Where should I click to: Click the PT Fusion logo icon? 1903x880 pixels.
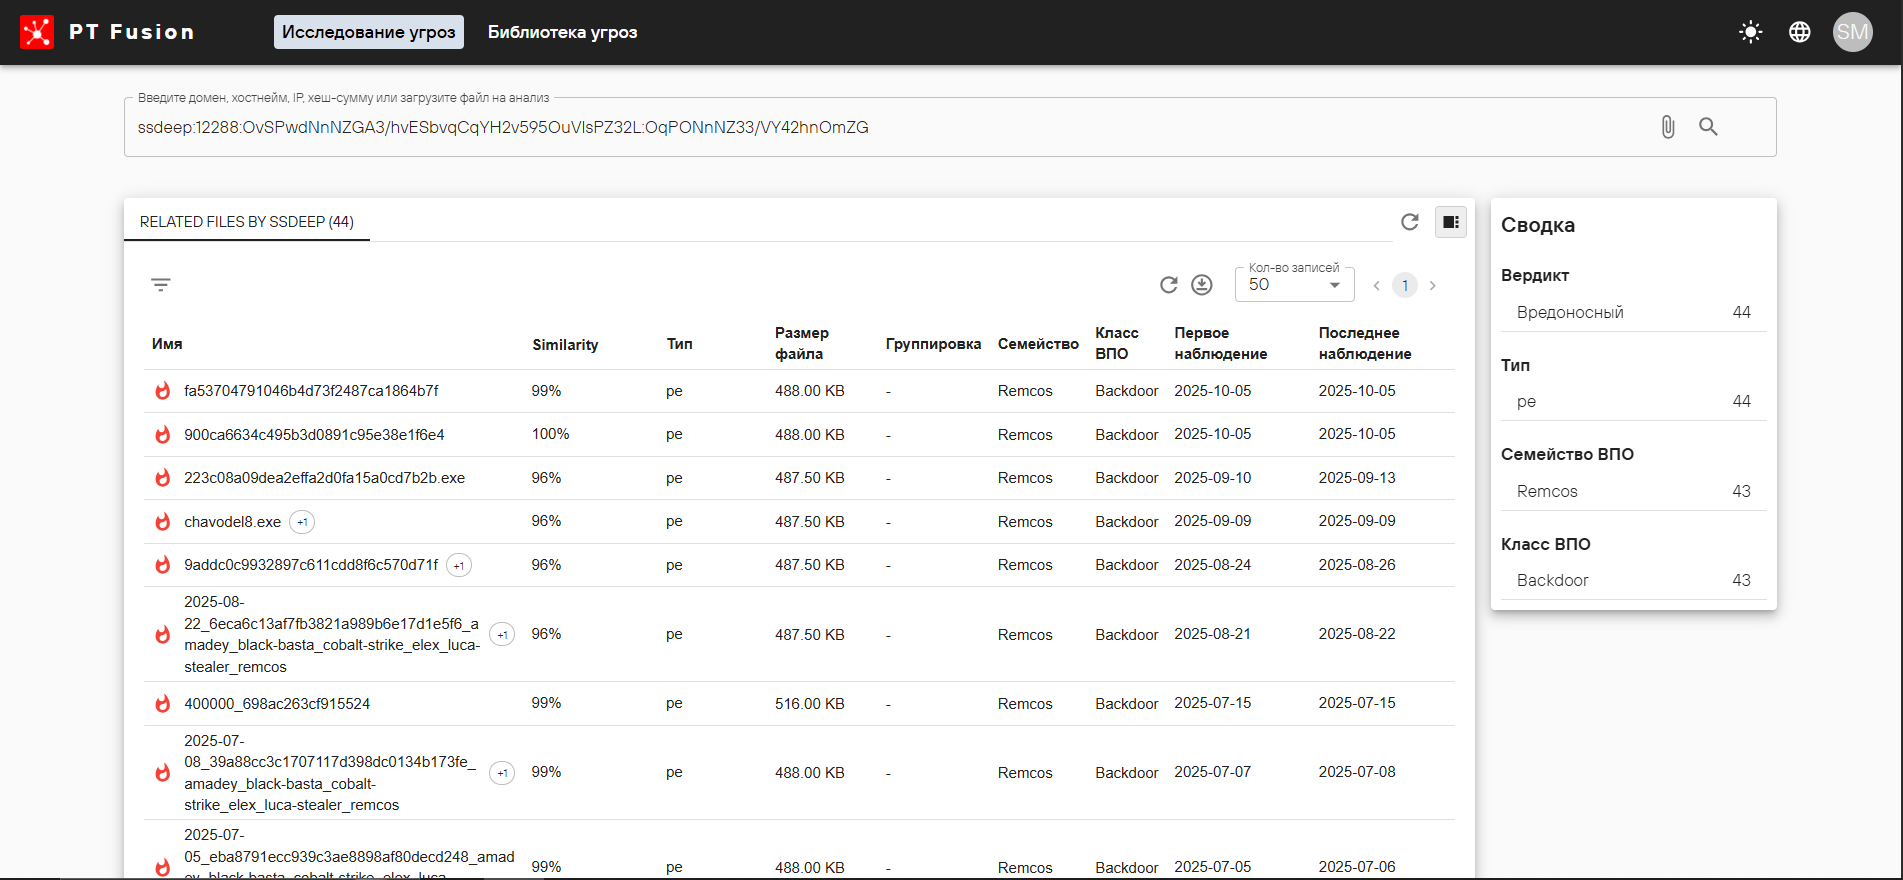tap(37, 32)
